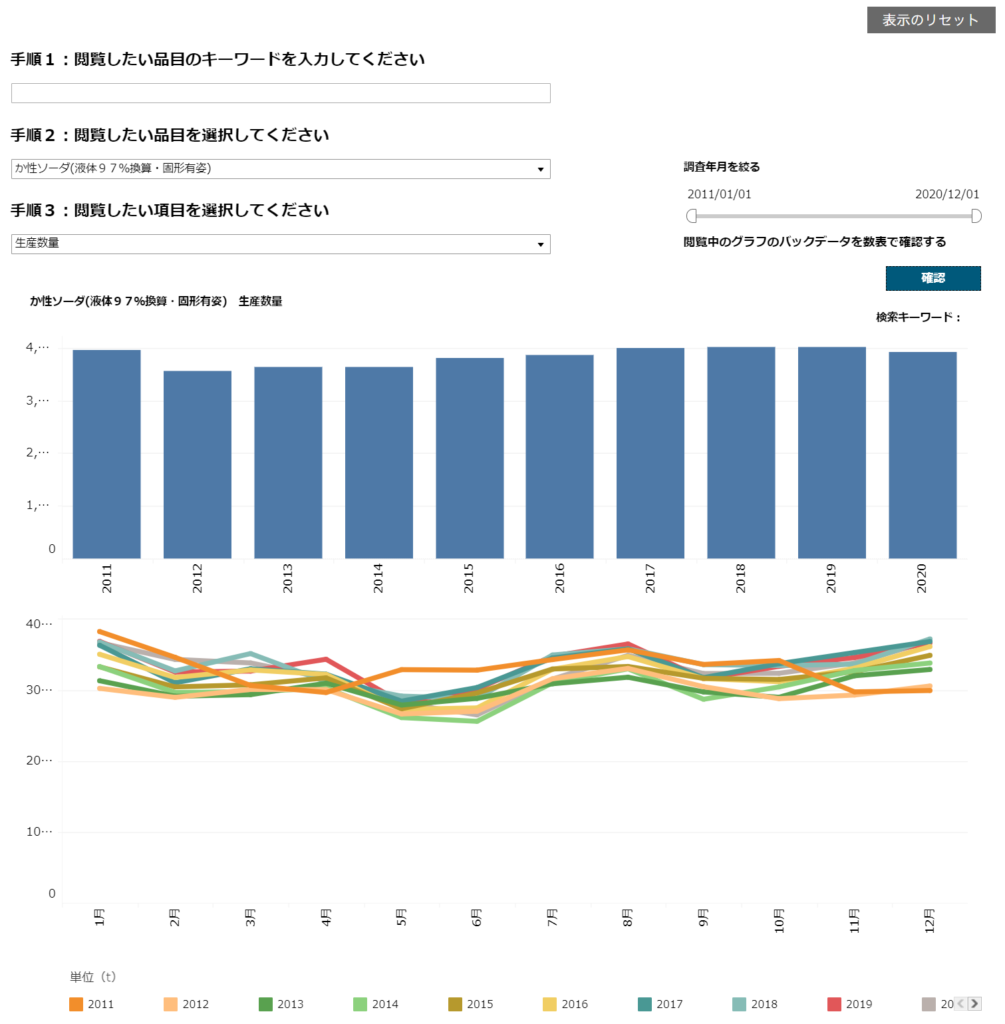Select the 2020 bar in the chart
Screen dimensions: 1005x1024
(923, 455)
